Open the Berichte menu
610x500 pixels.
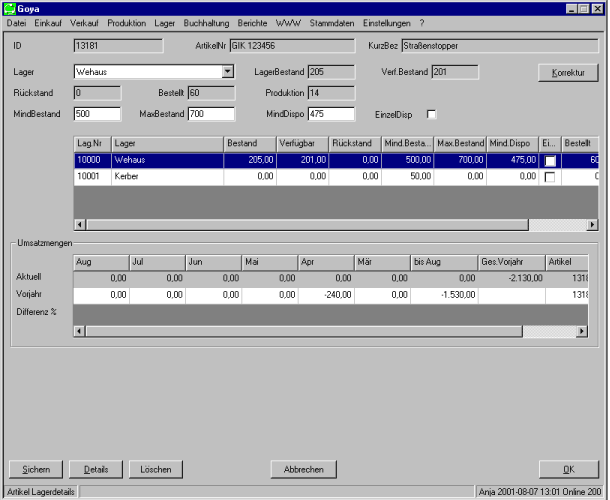click(x=252, y=23)
